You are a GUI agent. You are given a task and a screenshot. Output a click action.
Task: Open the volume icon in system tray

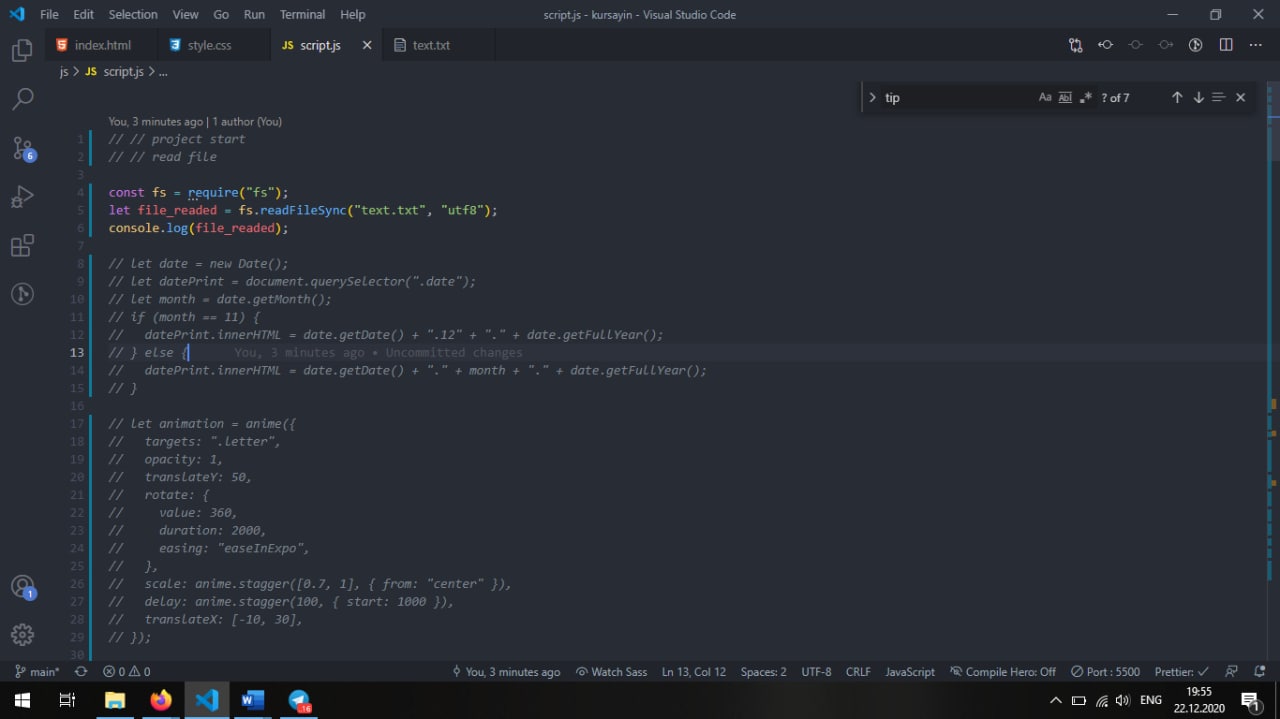1122,700
